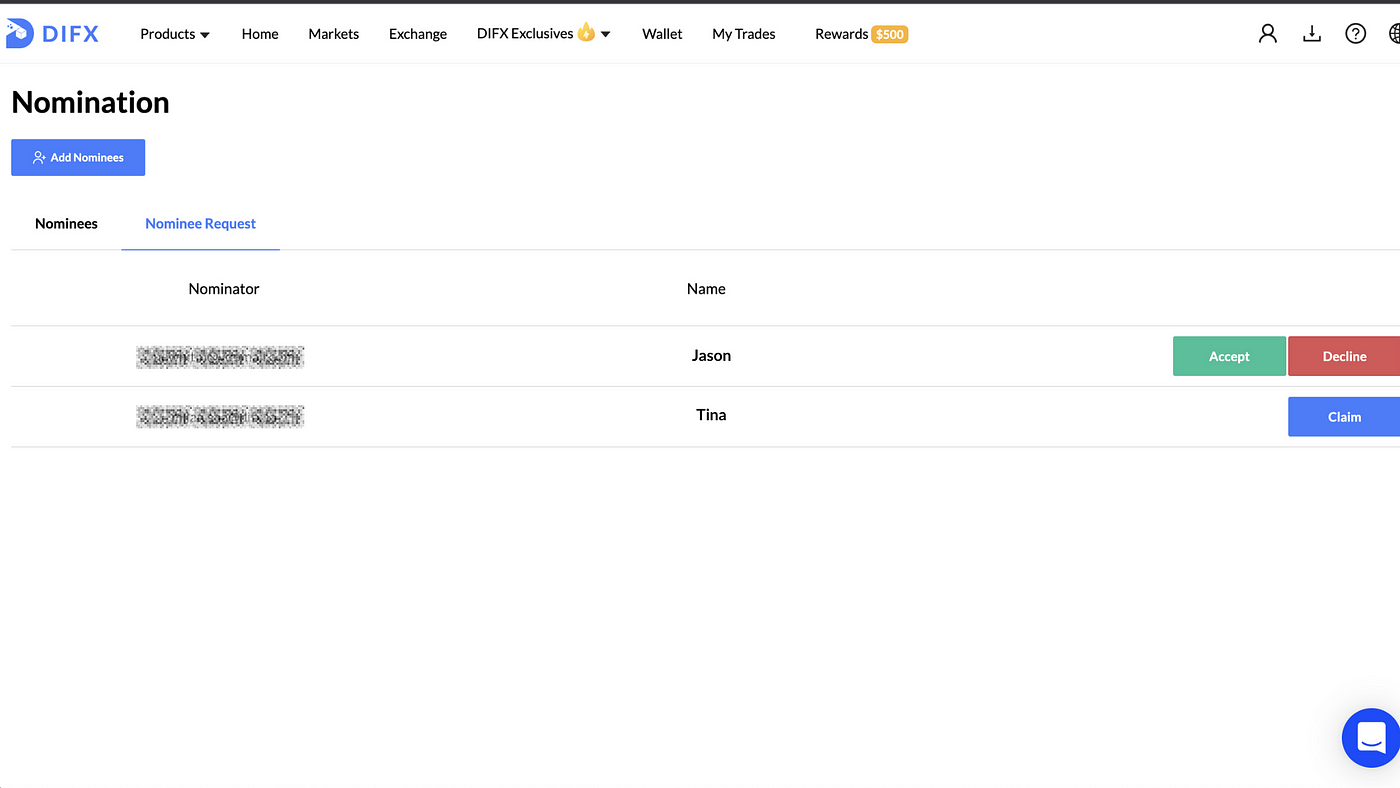
Task: Go to Home in the navigation
Action: 260,34
